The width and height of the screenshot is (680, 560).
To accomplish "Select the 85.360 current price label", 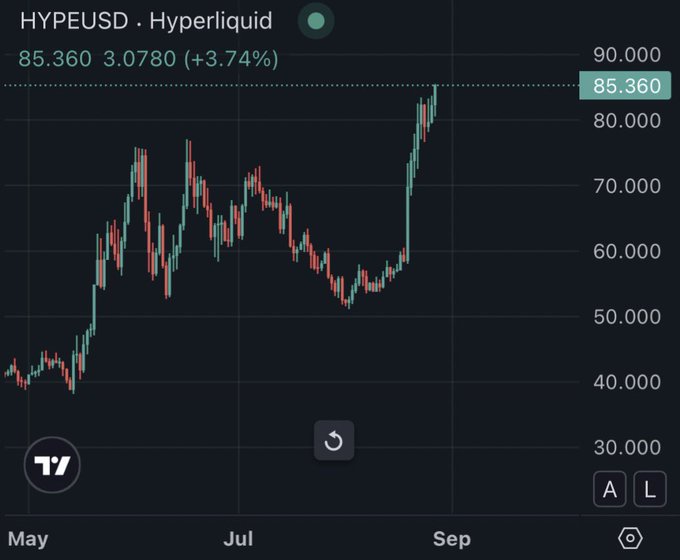I will coord(625,85).
